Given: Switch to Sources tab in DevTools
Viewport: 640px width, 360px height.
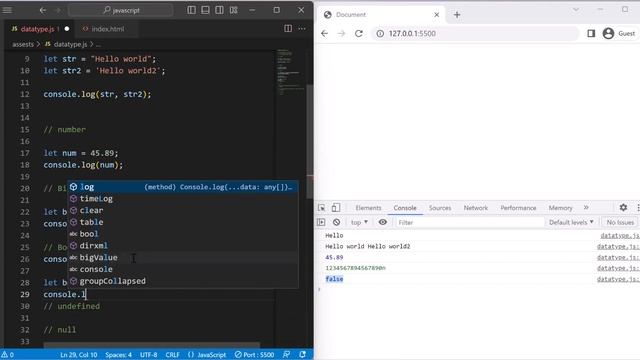Looking at the screenshot, I should click(x=440, y=208).
